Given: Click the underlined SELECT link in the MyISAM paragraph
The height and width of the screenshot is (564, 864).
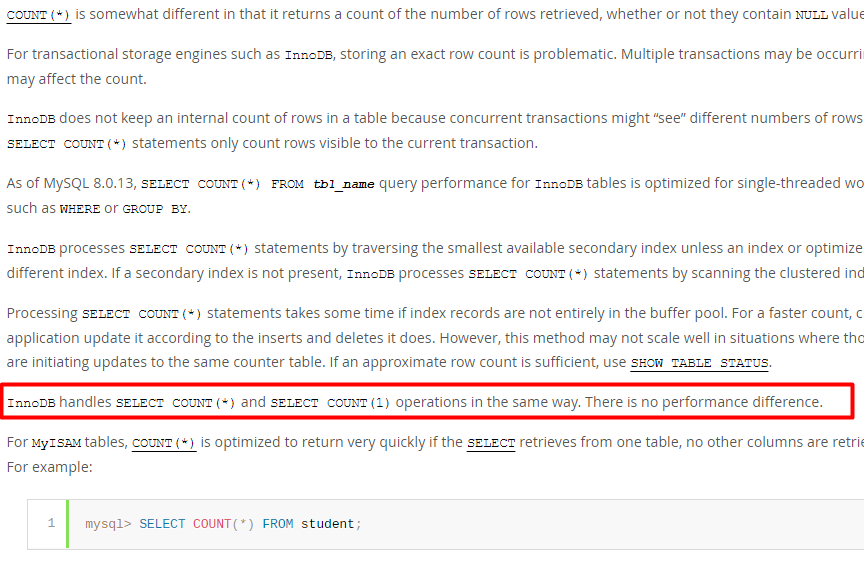Looking at the screenshot, I should tap(490, 443).
